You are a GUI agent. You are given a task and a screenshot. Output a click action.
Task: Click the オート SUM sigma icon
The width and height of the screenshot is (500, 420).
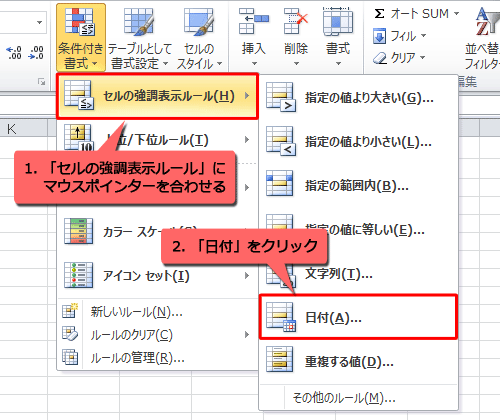tap(379, 14)
